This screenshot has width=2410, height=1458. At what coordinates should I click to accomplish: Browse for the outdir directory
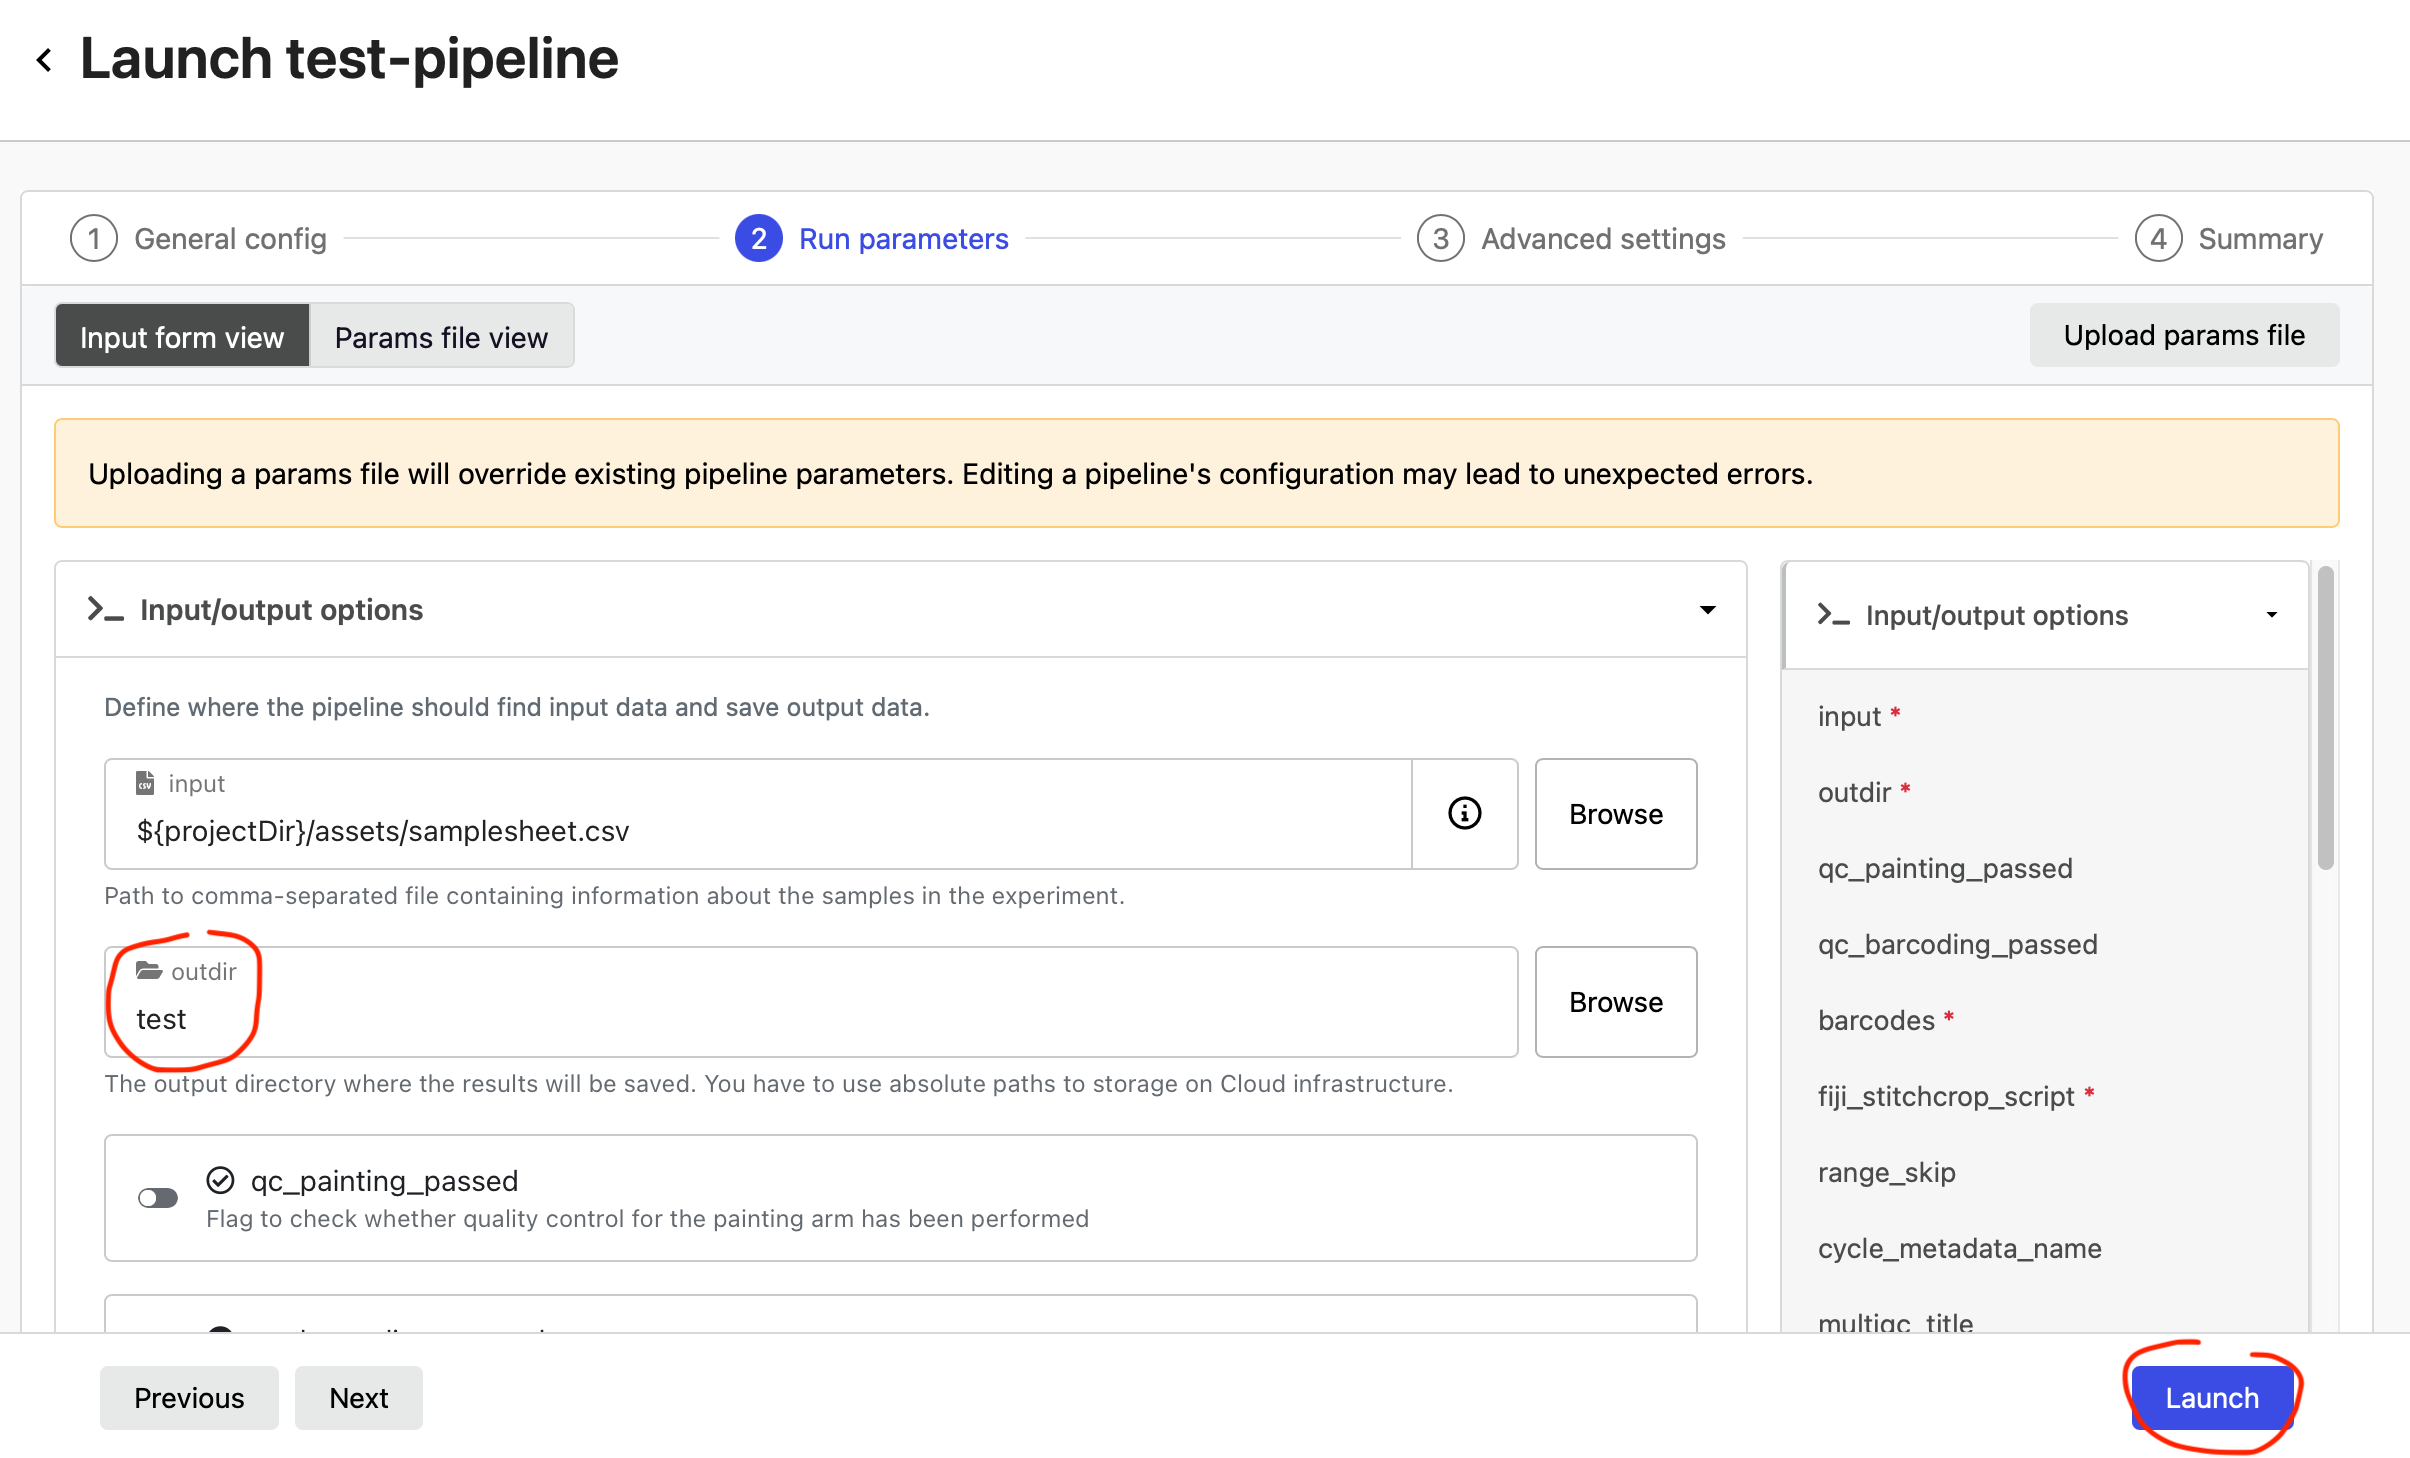(x=1615, y=1001)
